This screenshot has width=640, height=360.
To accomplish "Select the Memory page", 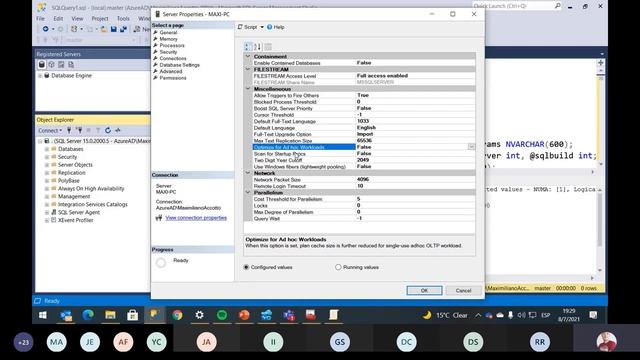I will pos(168,39).
